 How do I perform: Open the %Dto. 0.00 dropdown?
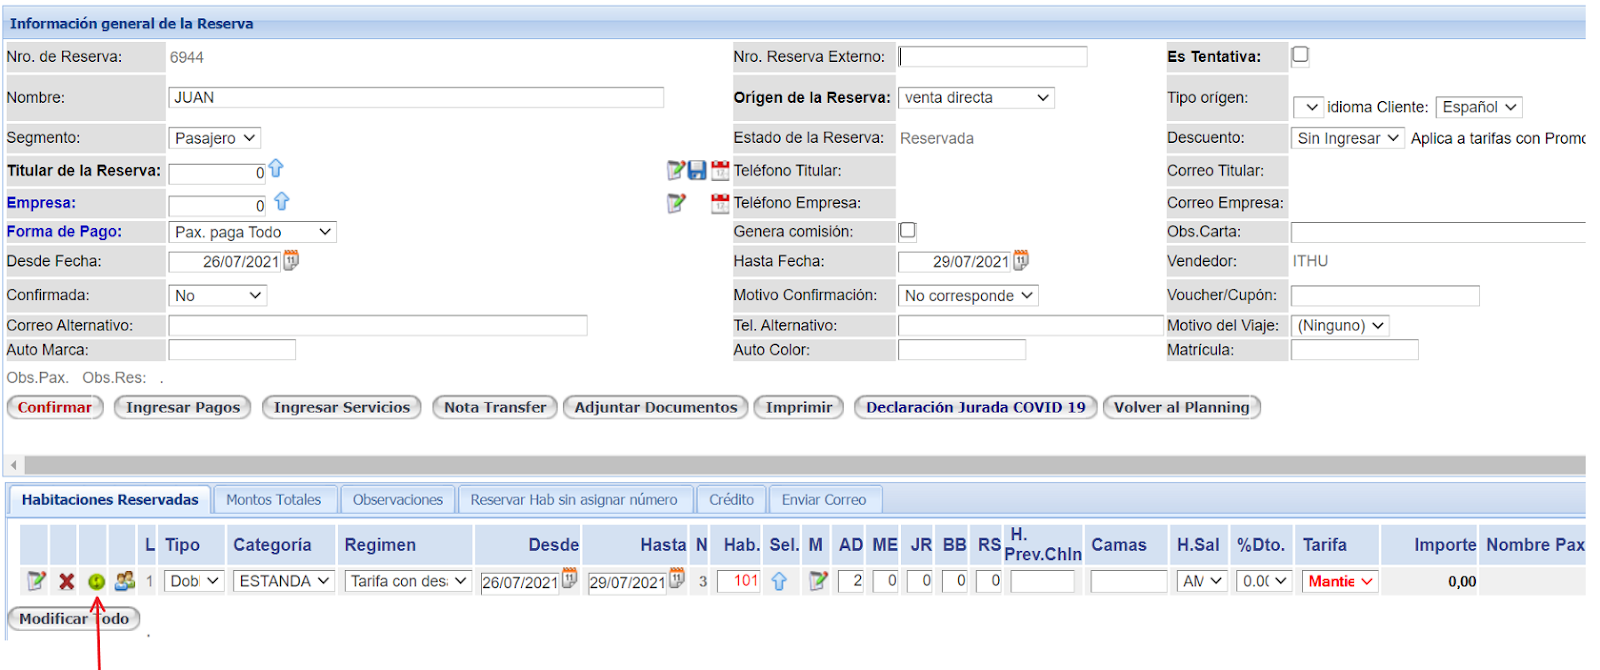click(x=1264, y=581)
